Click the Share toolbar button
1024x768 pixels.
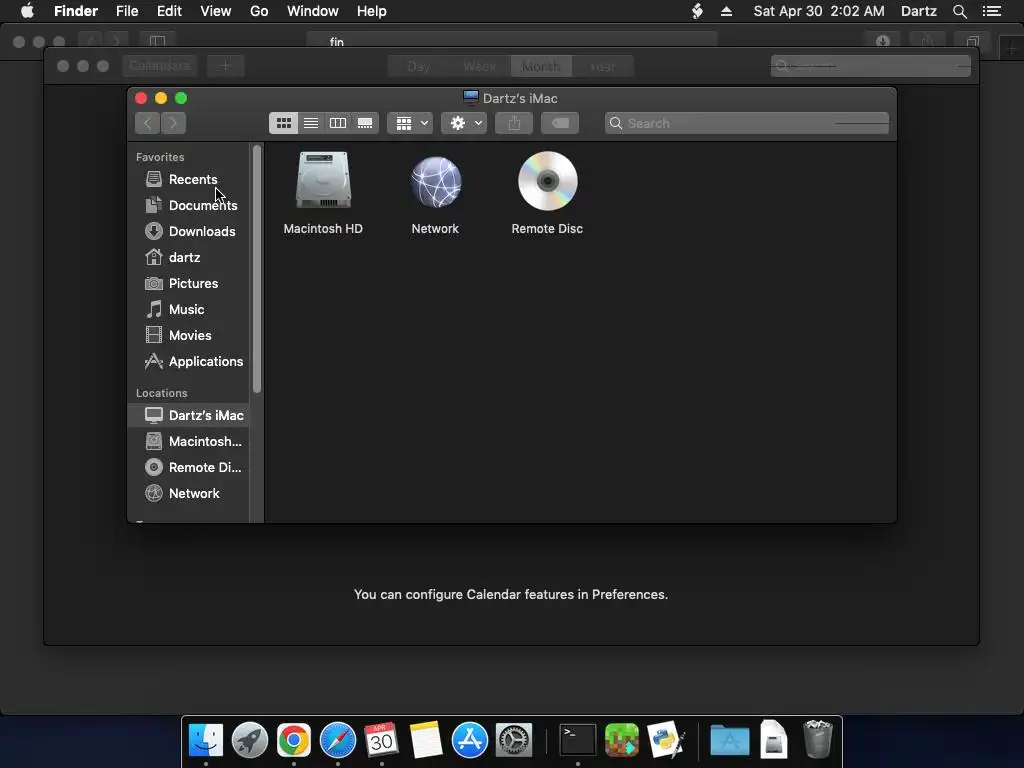point(514,123)
